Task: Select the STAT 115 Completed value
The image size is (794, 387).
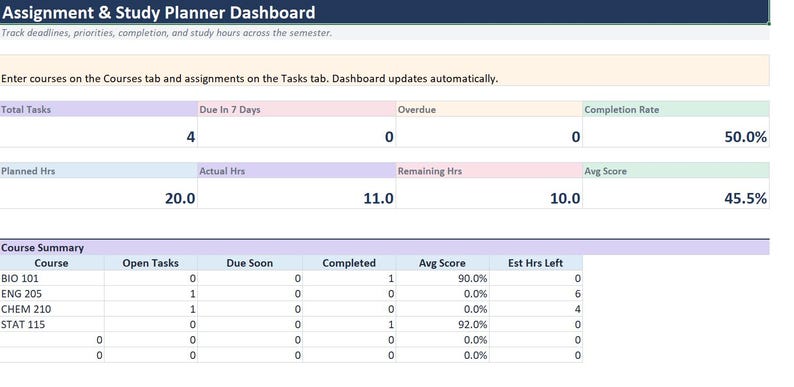Action: tap(349, 324)
